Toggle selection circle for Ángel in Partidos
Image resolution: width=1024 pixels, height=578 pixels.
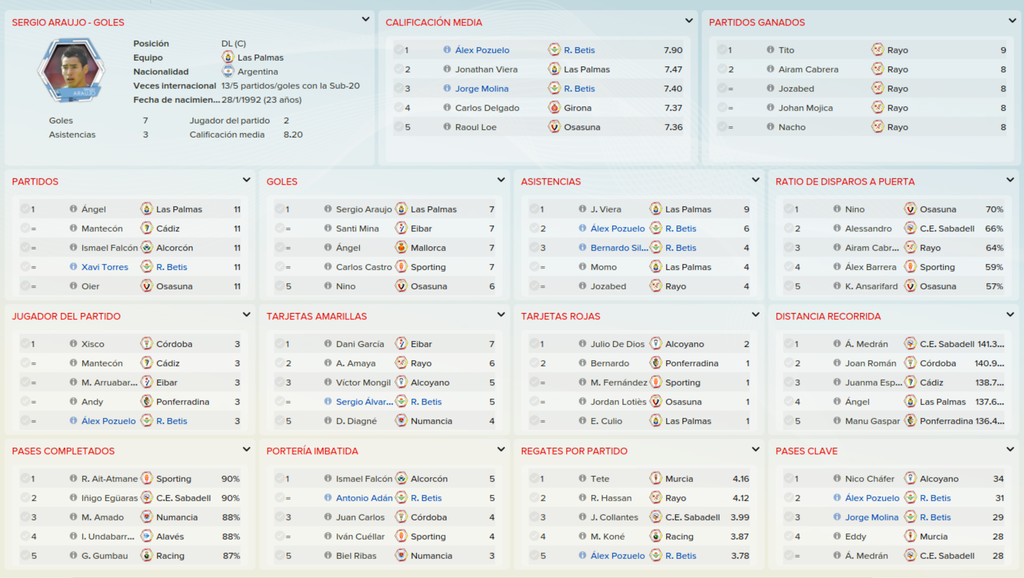(x=25, y=209)
